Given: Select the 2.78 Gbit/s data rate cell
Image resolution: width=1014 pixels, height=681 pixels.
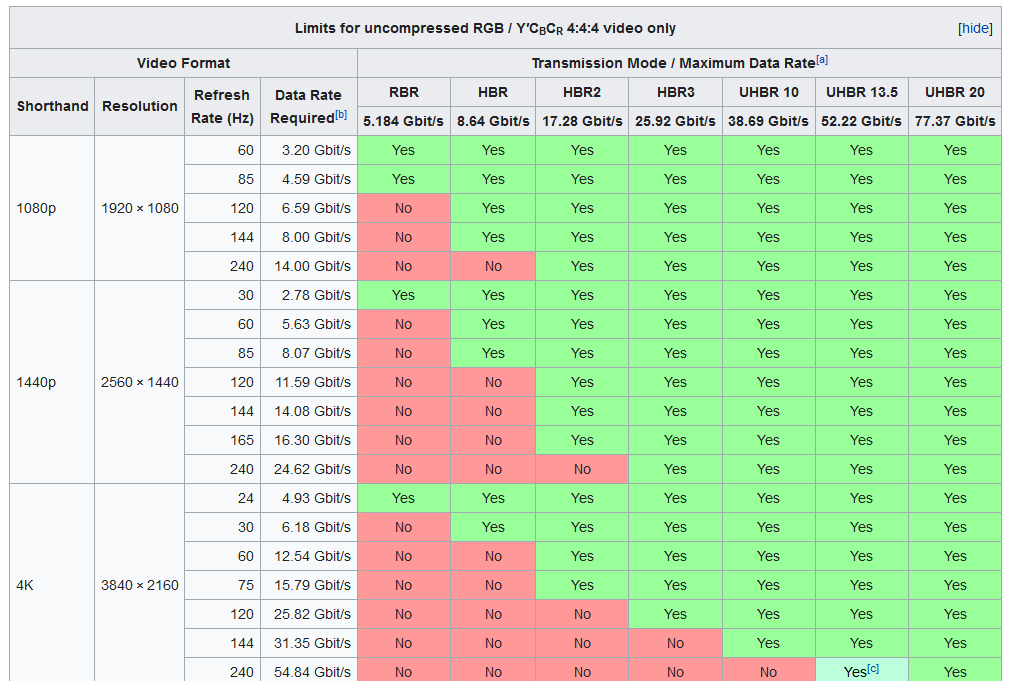Looking at the screenshot, I should coord(308,295).
